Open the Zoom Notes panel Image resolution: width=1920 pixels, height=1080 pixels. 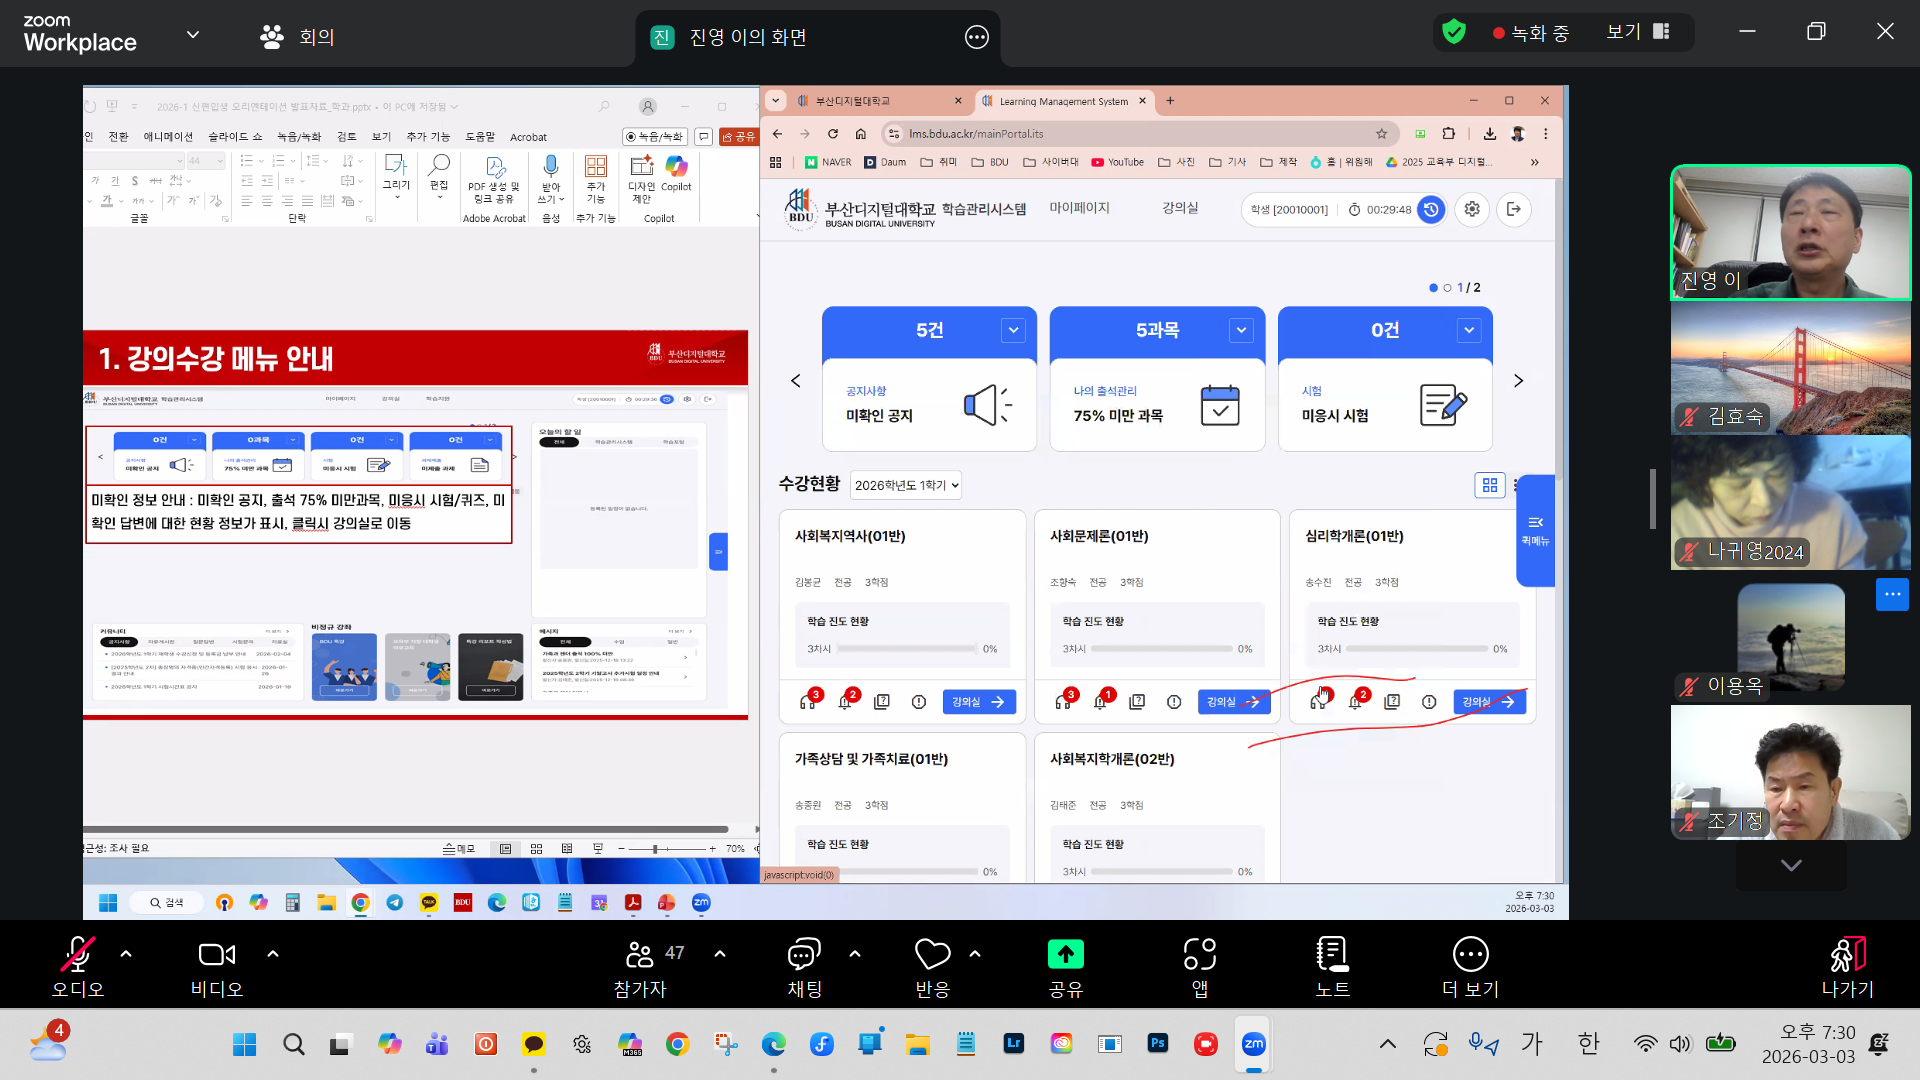pyautogui.click(x=1332, y=955)
